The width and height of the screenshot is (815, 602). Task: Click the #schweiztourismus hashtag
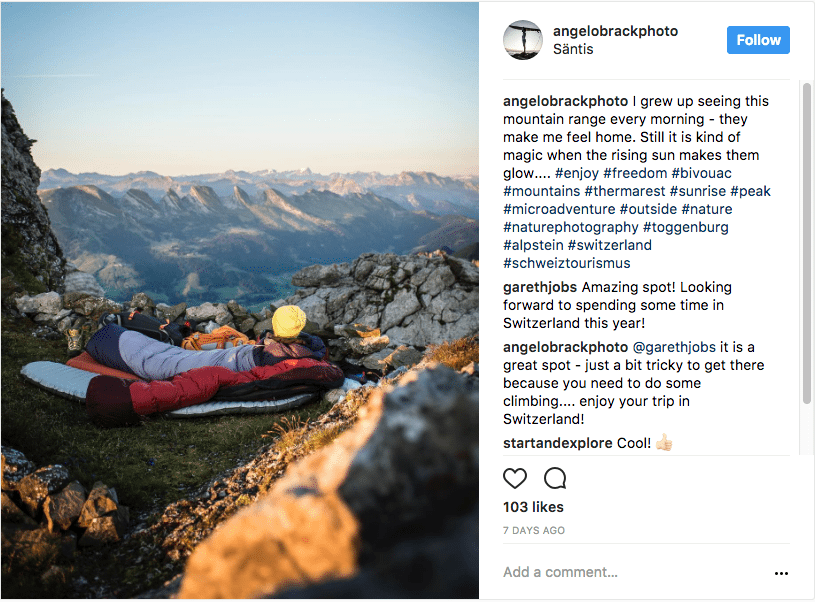click(567, 263)
